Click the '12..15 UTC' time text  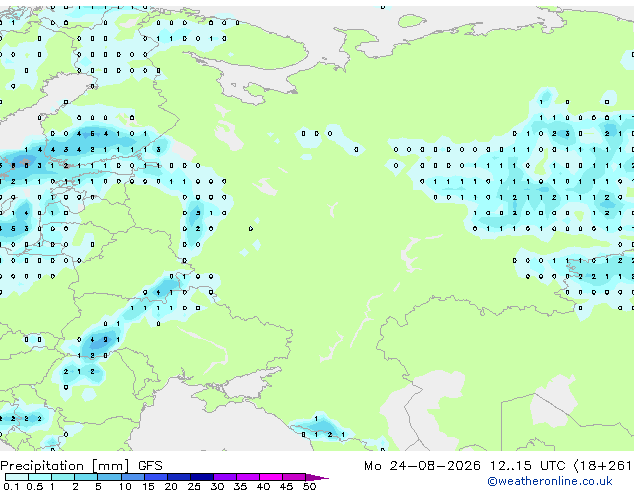point(527,466)
